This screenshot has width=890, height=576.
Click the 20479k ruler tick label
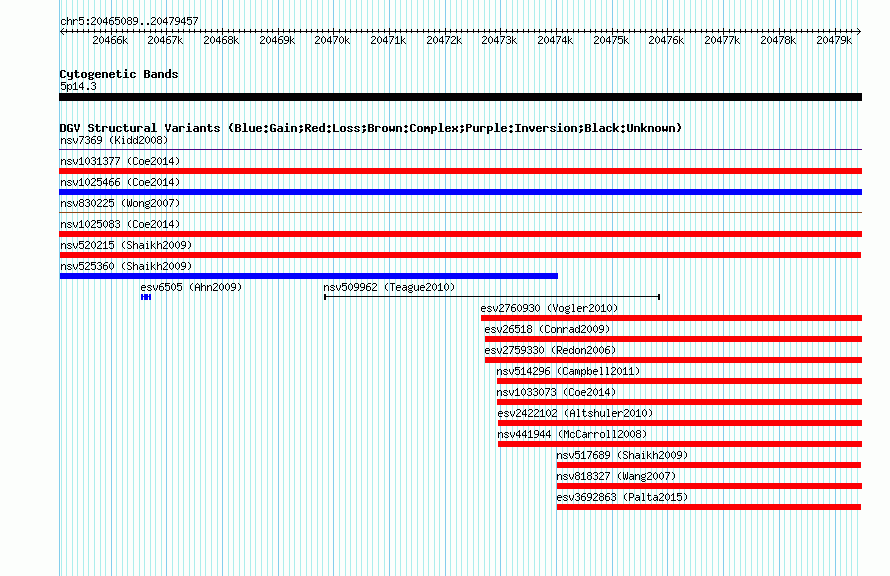click(834, 40)
